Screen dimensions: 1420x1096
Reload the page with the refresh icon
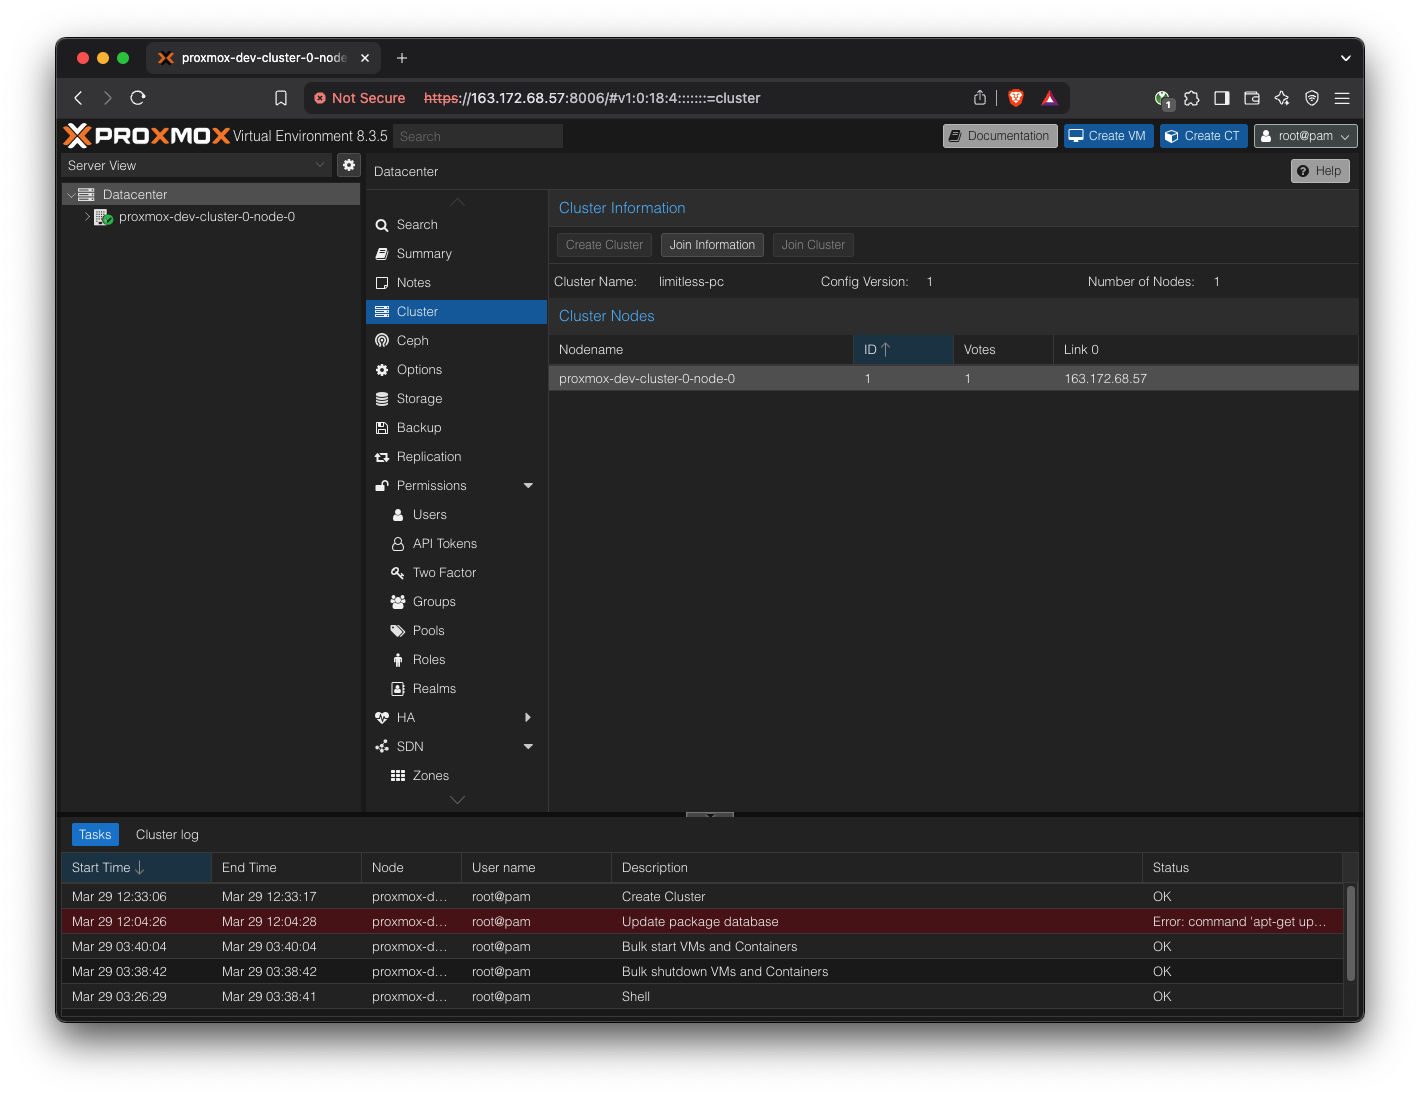click(x=138, y=98)
